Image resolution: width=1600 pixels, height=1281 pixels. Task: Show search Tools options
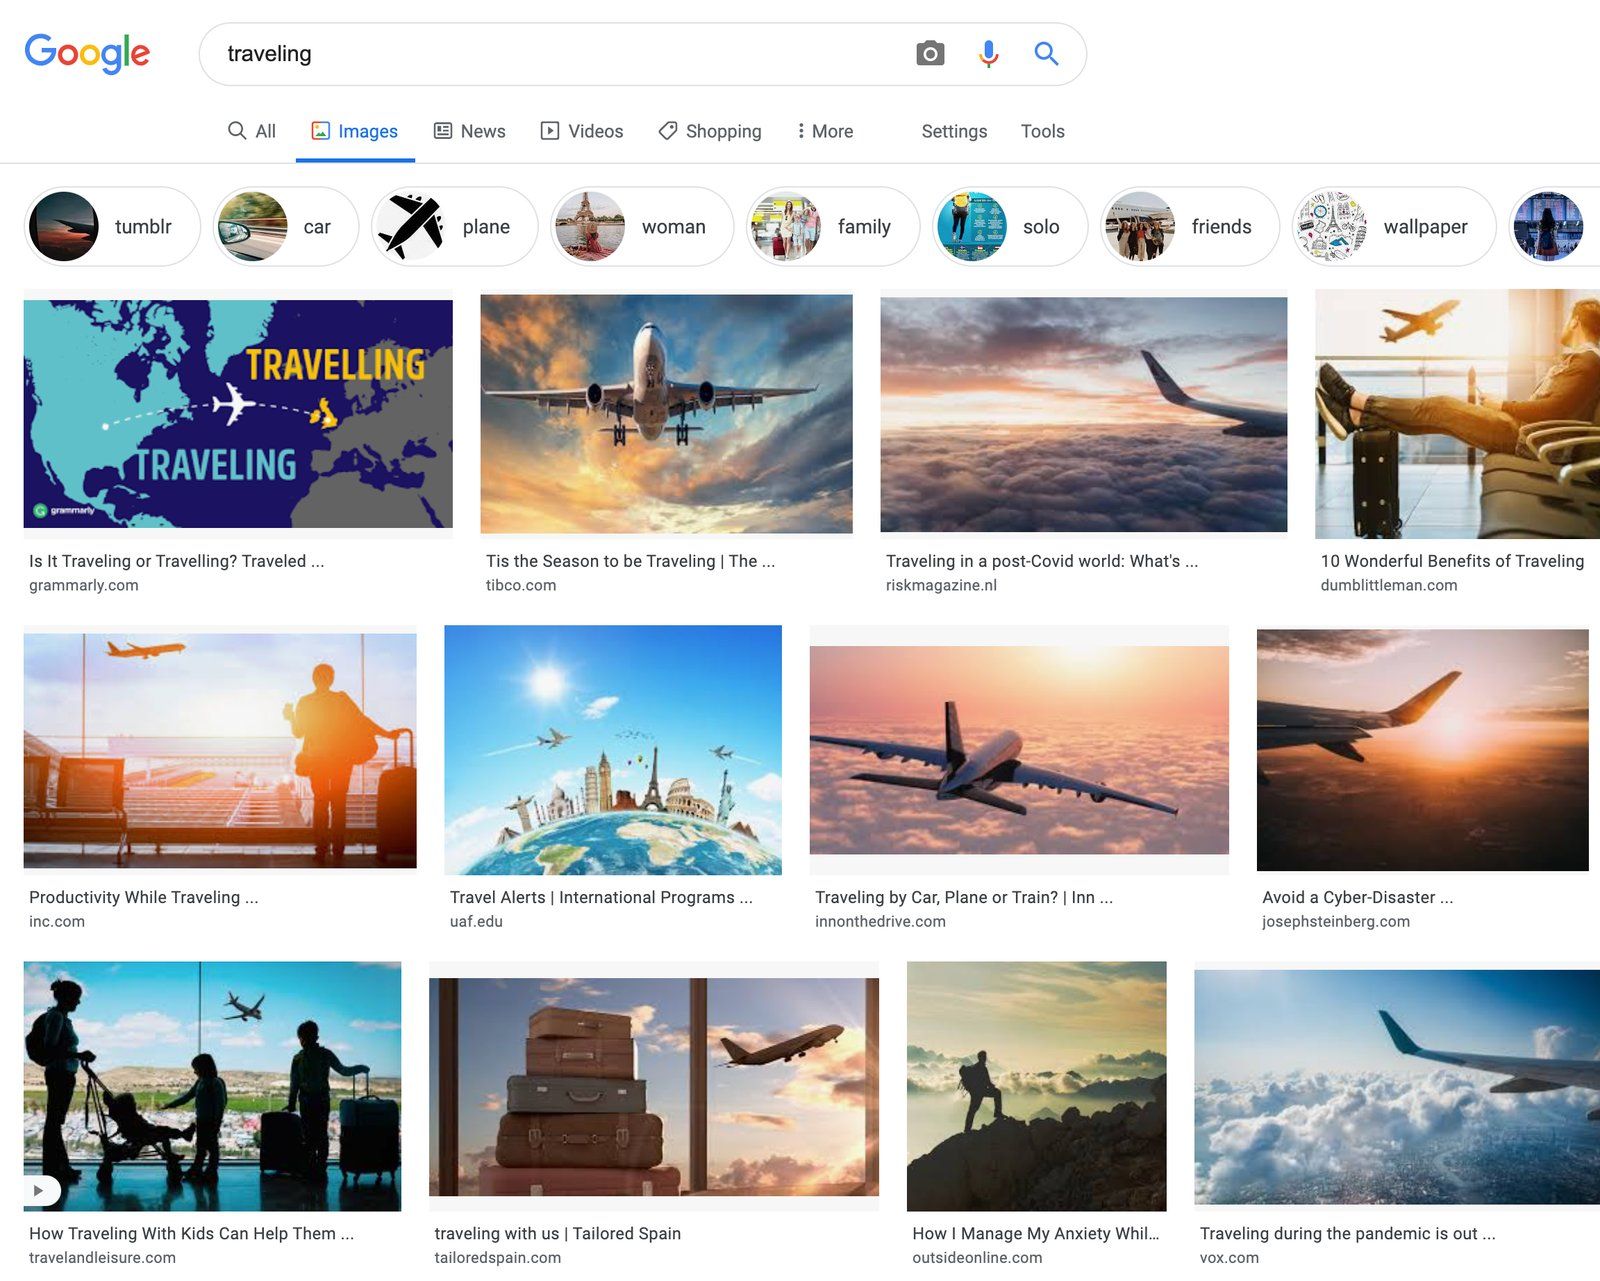(1042, 131)
